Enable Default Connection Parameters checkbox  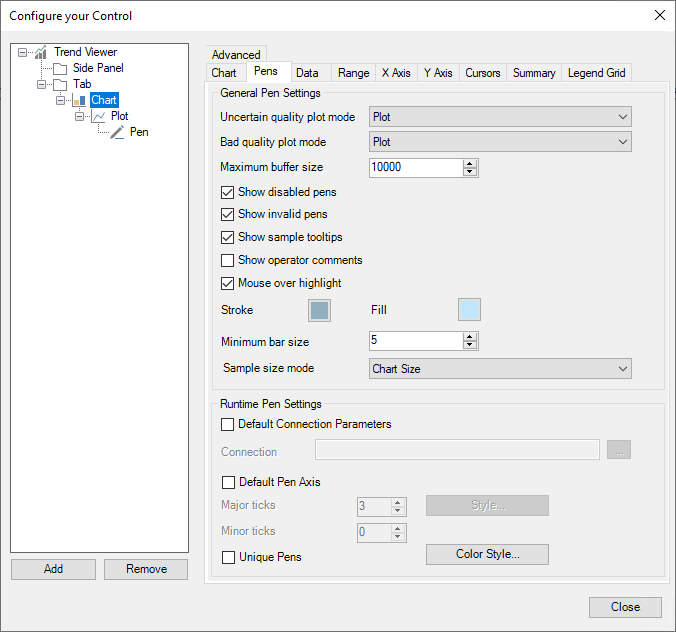pos(227,424)
